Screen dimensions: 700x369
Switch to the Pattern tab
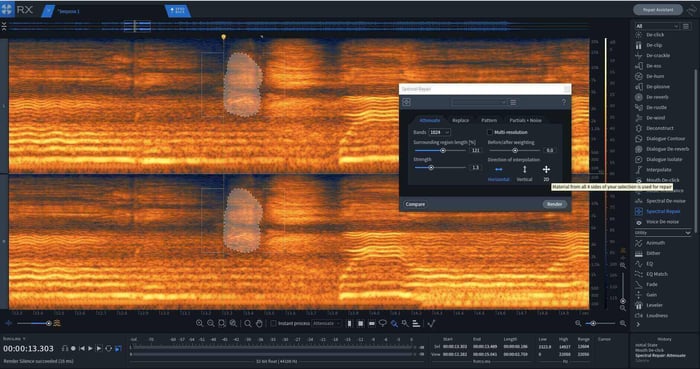pos(489,120)
